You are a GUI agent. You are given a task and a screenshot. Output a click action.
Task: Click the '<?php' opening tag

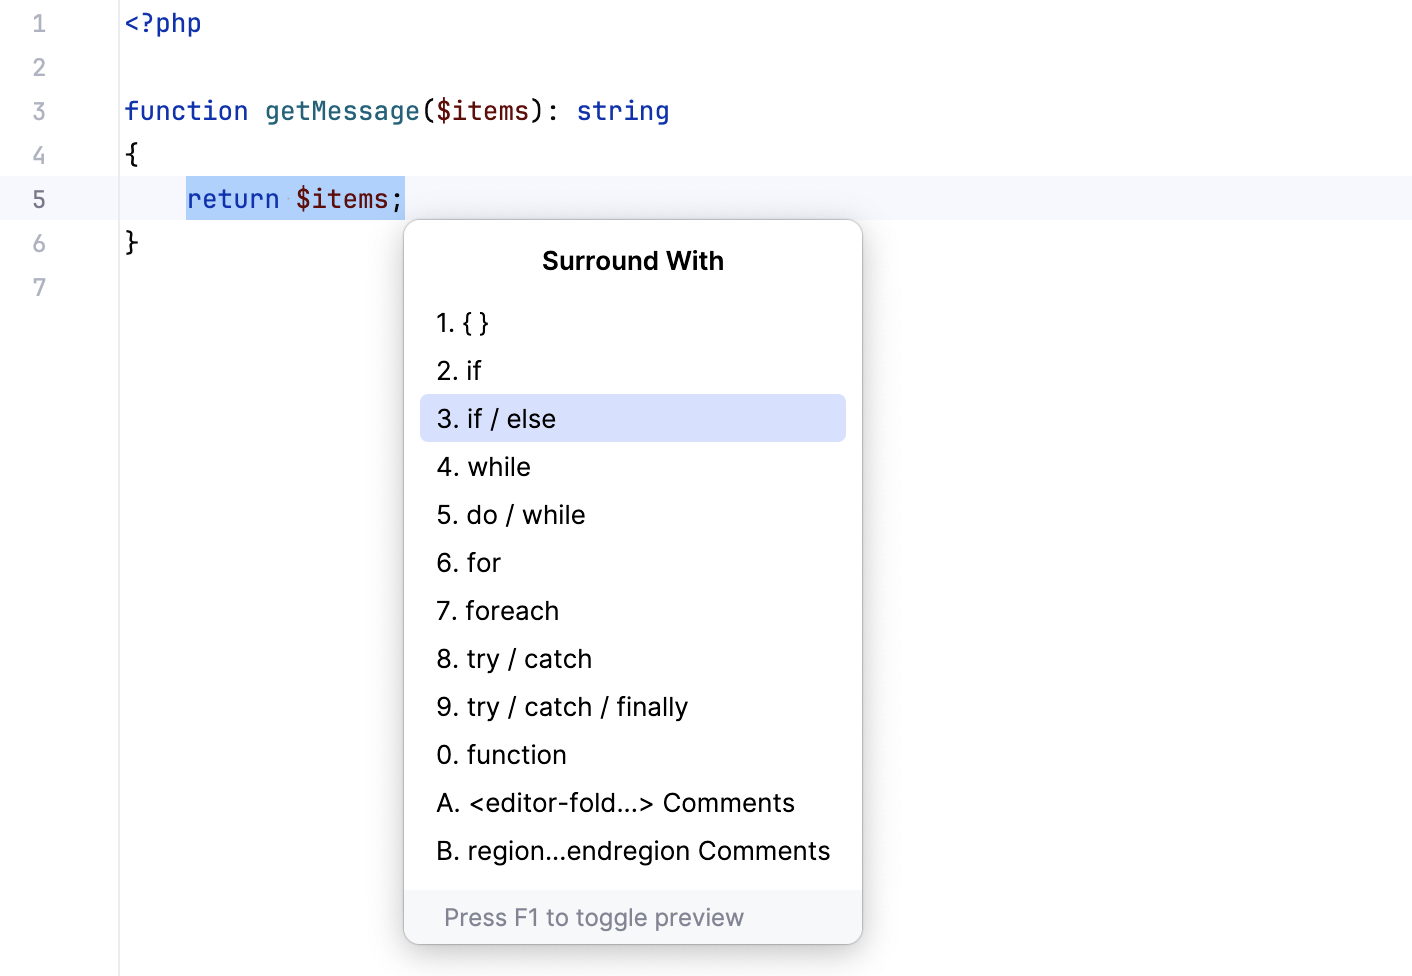[x=163, y=23]
